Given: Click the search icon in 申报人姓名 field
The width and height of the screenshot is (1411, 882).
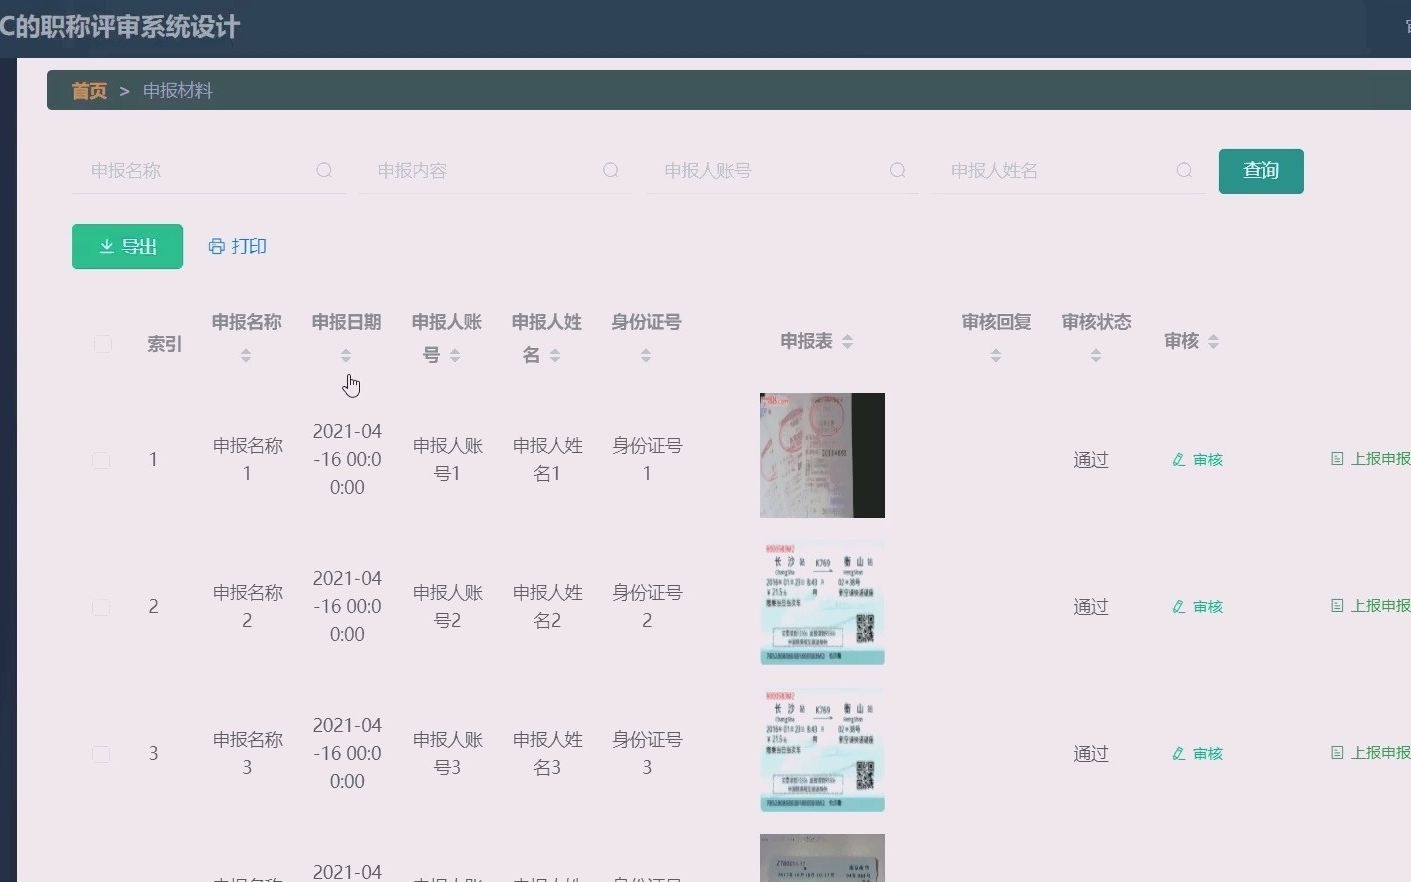Looking at the screenshot, I should tap(1185, 171).
